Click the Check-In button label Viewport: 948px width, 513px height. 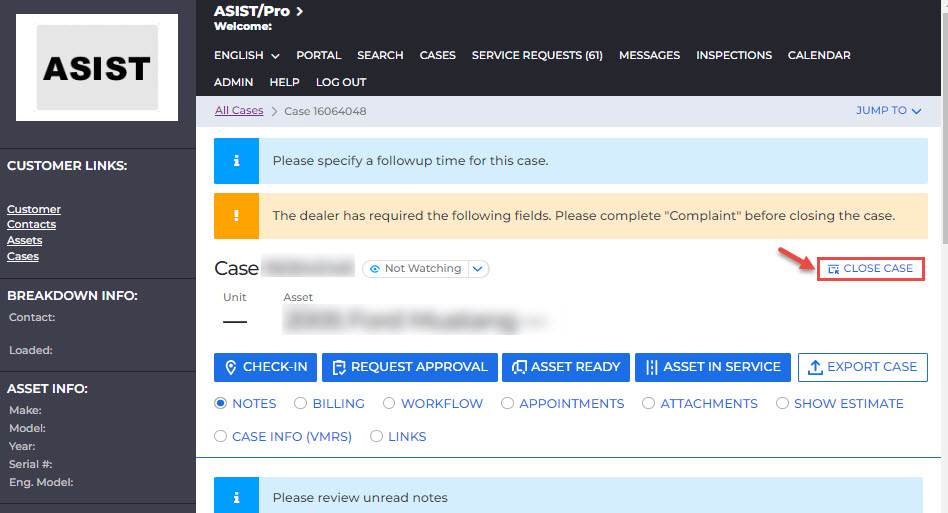point(275,367)
